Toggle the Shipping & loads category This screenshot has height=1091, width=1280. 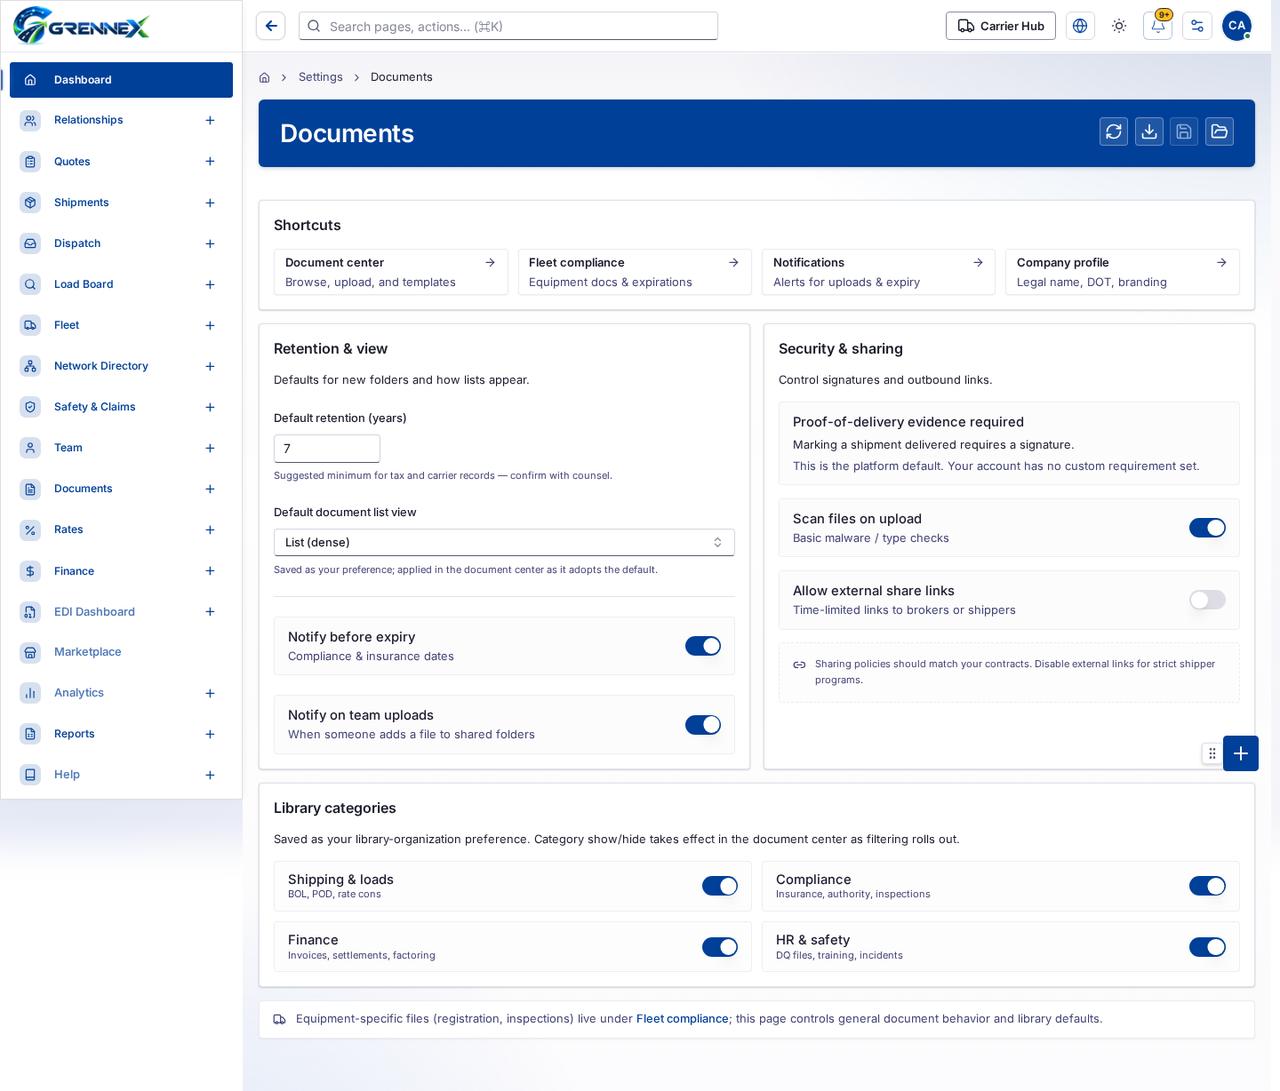coord(720,886)
